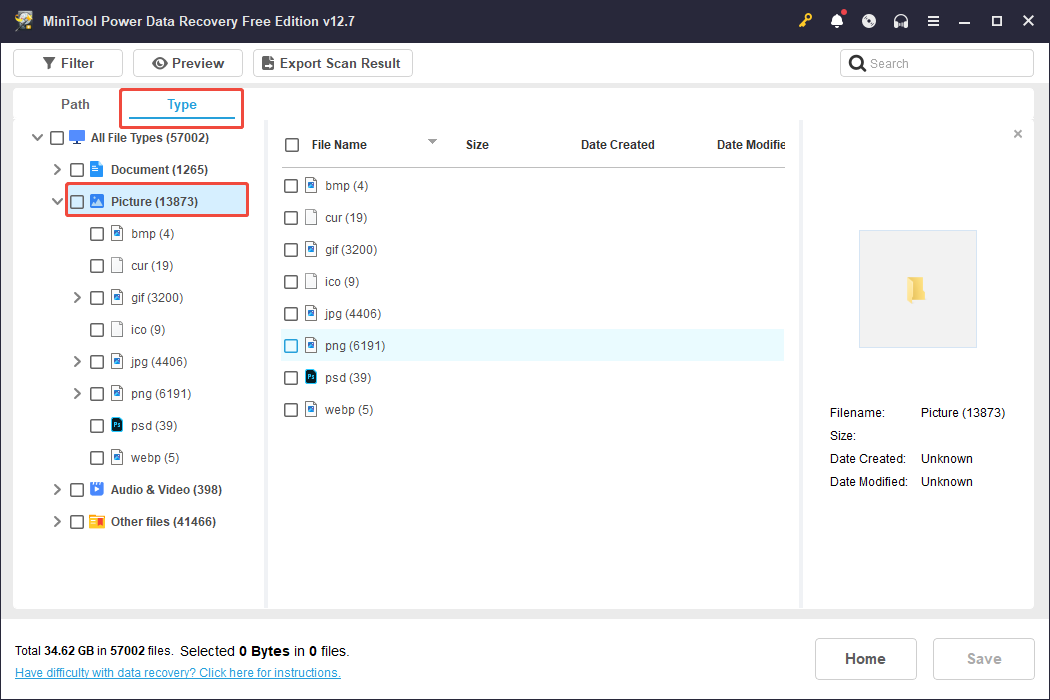The width and height of the screenshot is (1050, 700).
Task: Select the Picture (13873) checkbox in sidebar
Action: click(77, 200)
